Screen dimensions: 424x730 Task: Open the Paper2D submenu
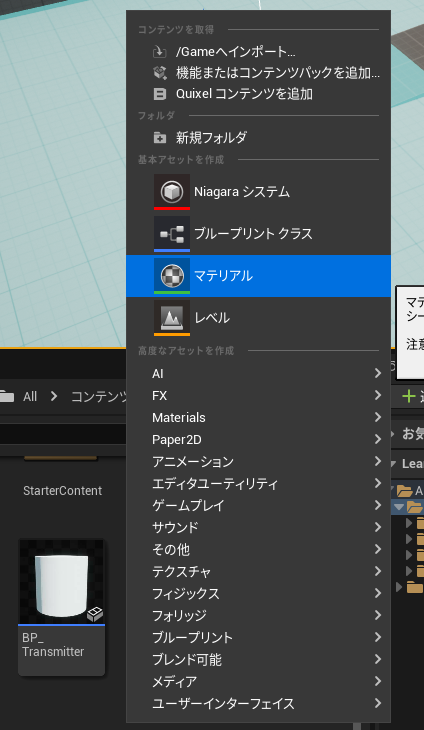(258, 439)
